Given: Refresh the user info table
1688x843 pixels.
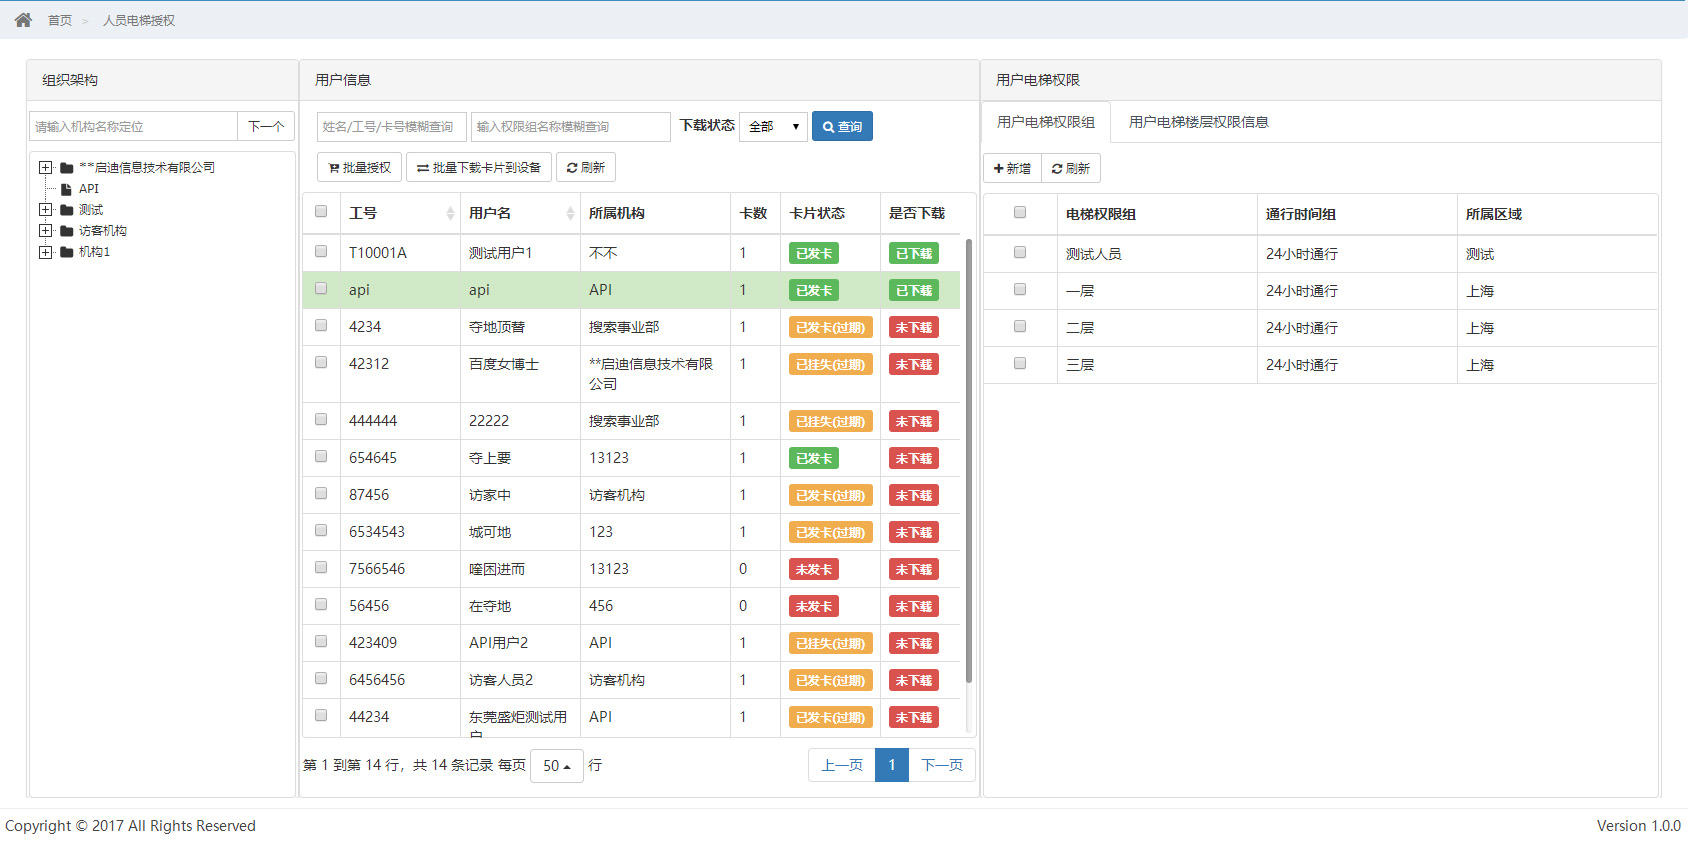Looking at the screenshot, I should pyautogui.click(x=586, y=168).
